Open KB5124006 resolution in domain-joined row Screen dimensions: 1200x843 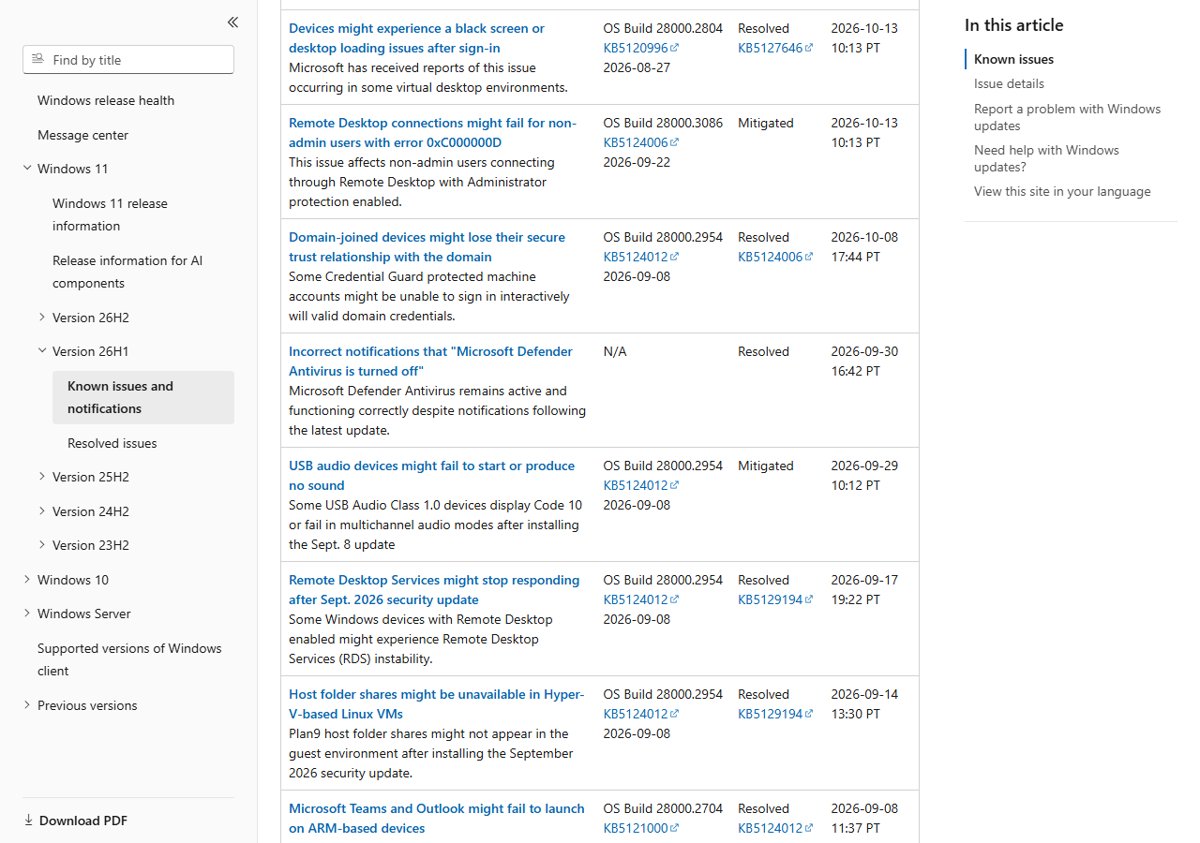point(775,257)
